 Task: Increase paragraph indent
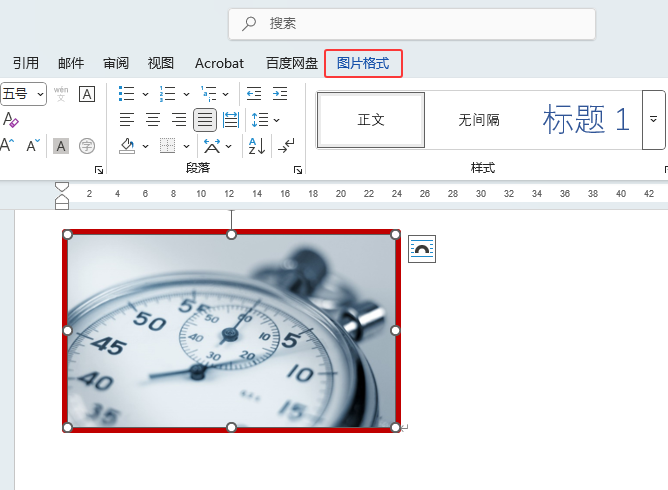coord(280,94)
